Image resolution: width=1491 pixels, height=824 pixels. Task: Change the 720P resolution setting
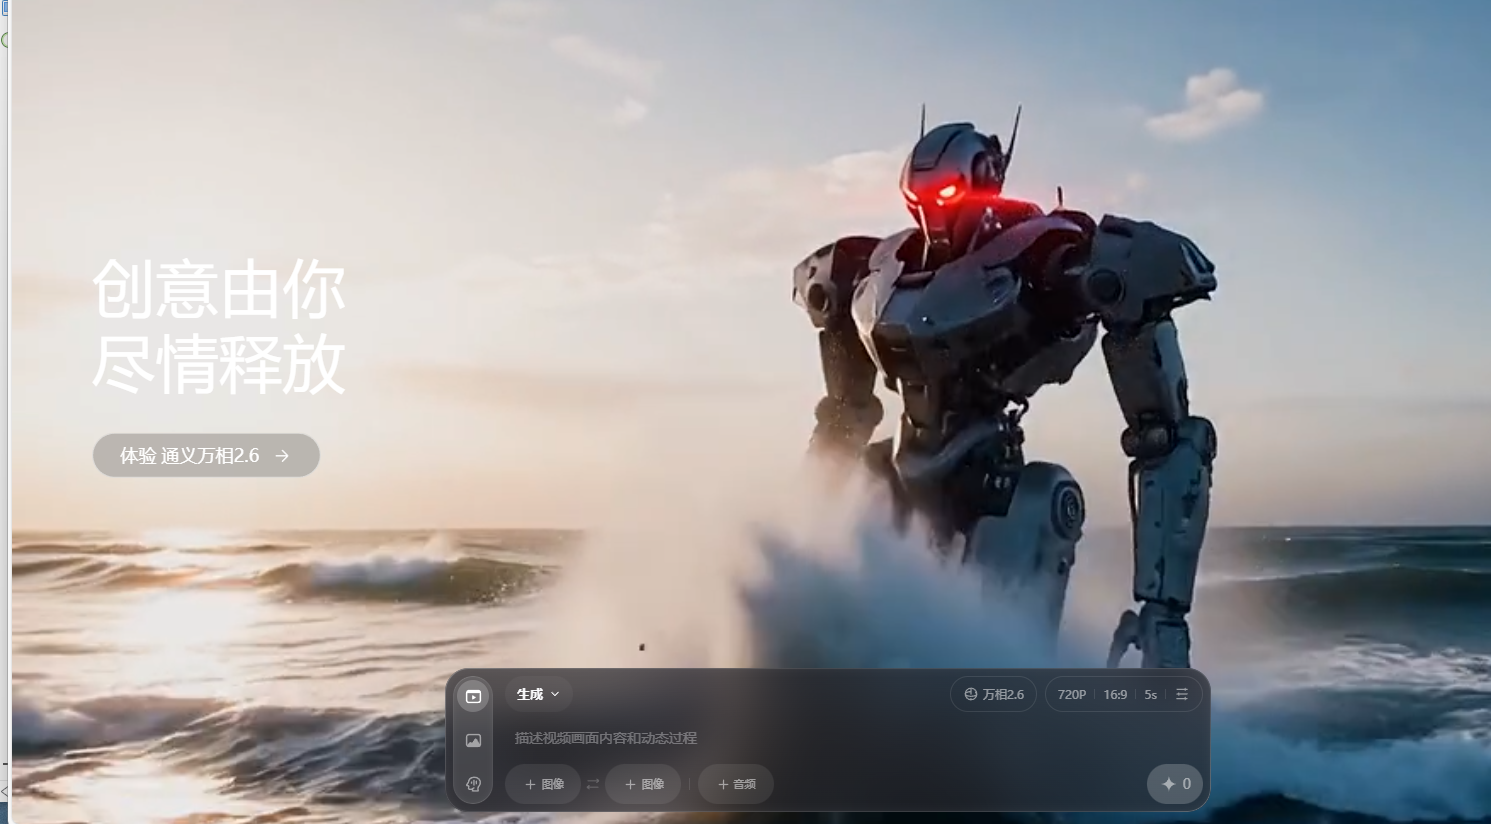click(1071, 694)
